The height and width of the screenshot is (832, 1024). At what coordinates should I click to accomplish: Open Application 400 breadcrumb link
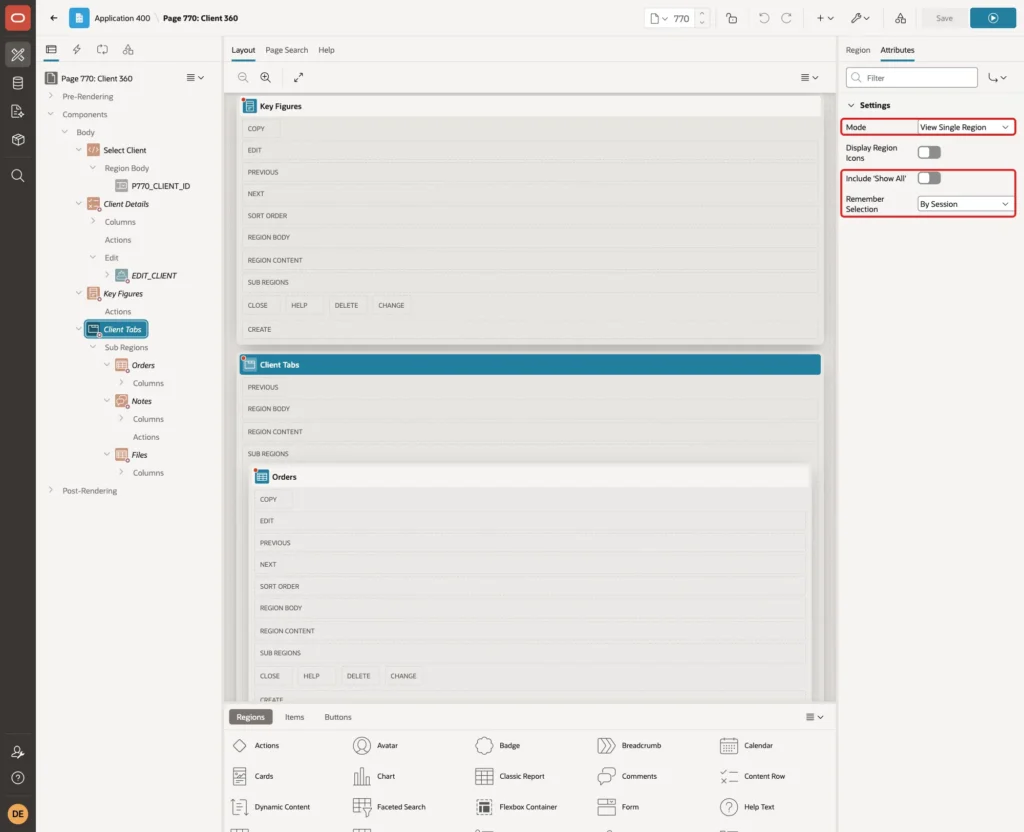(122, 18)
